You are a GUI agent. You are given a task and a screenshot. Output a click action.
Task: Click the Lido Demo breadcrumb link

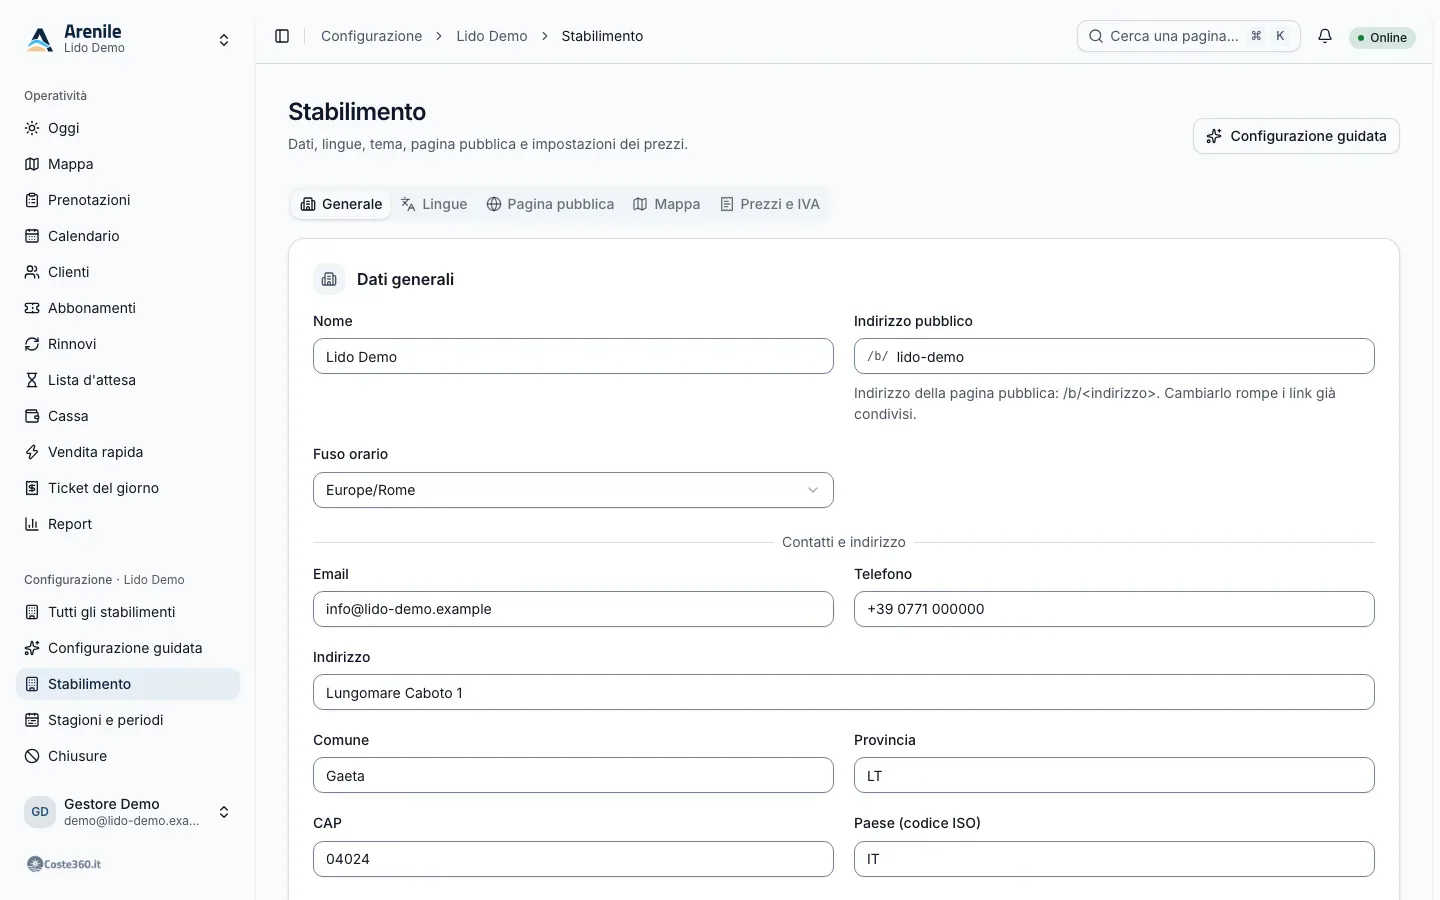[492, 36]
